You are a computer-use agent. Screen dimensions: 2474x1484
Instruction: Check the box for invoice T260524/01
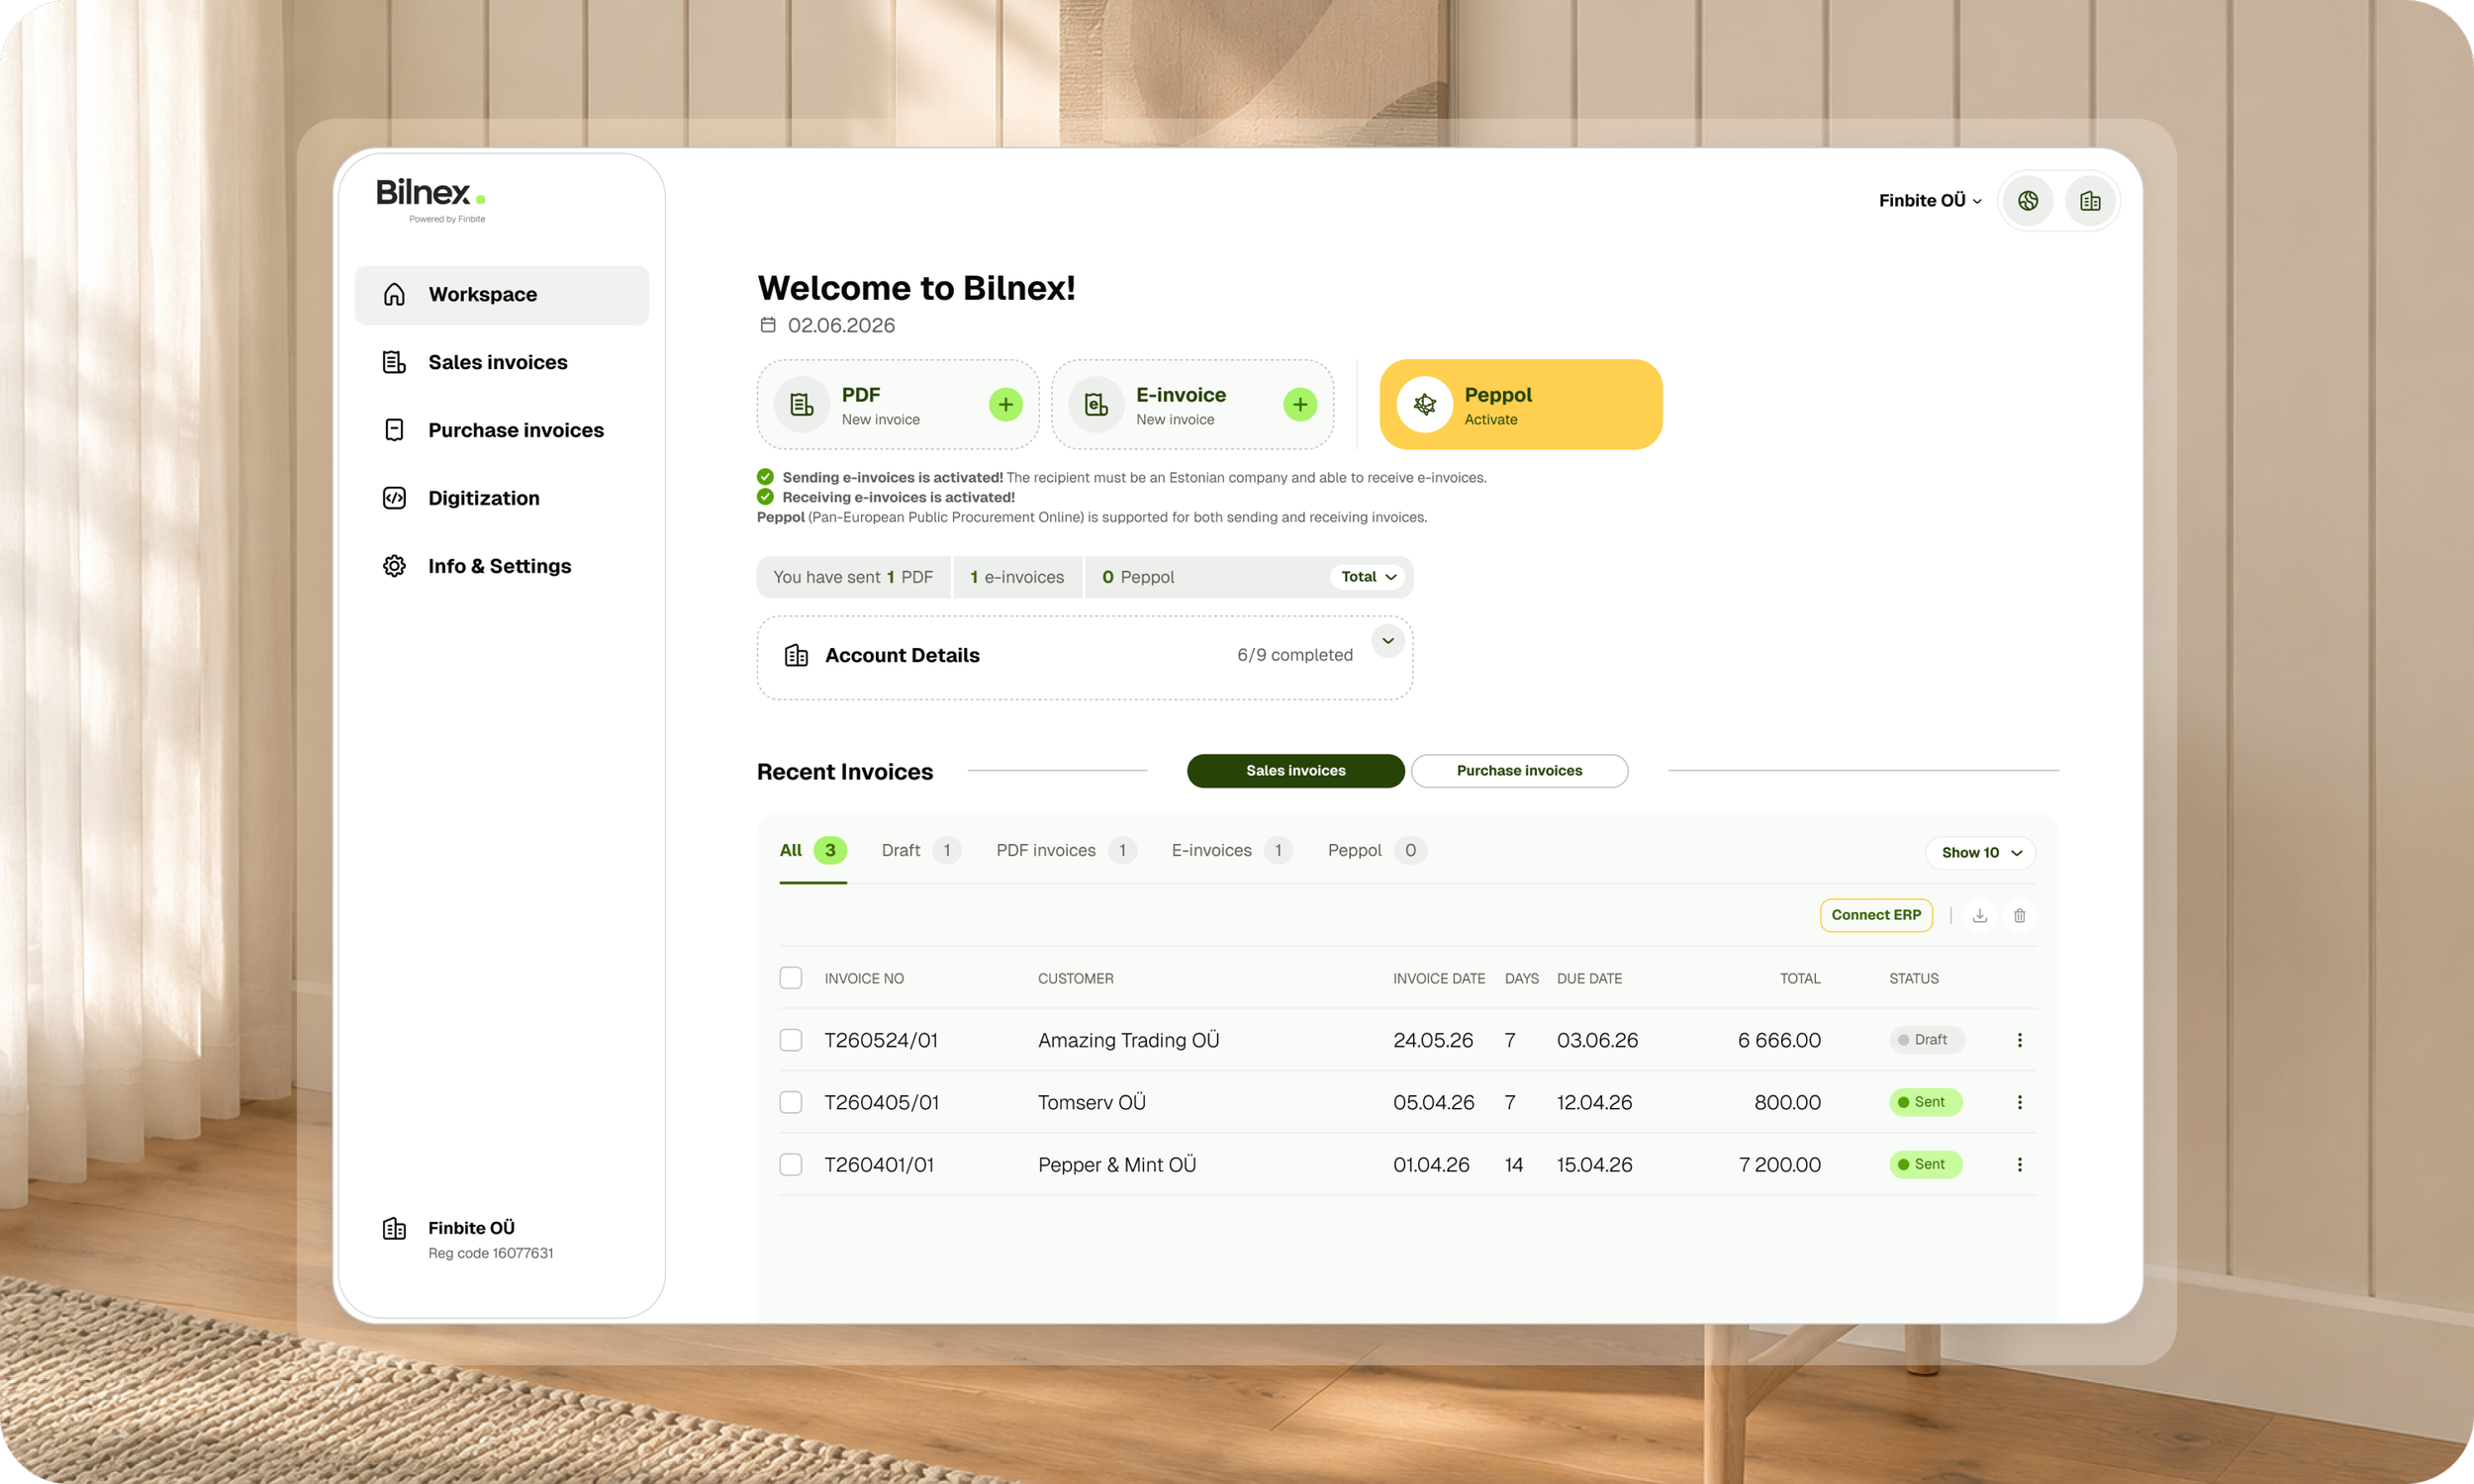(790, 1040)
